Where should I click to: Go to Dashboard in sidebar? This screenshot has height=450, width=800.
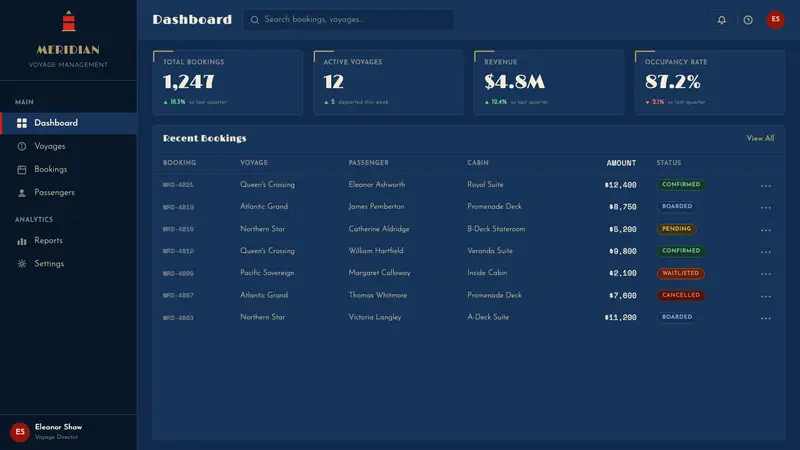tap(69, 123)
